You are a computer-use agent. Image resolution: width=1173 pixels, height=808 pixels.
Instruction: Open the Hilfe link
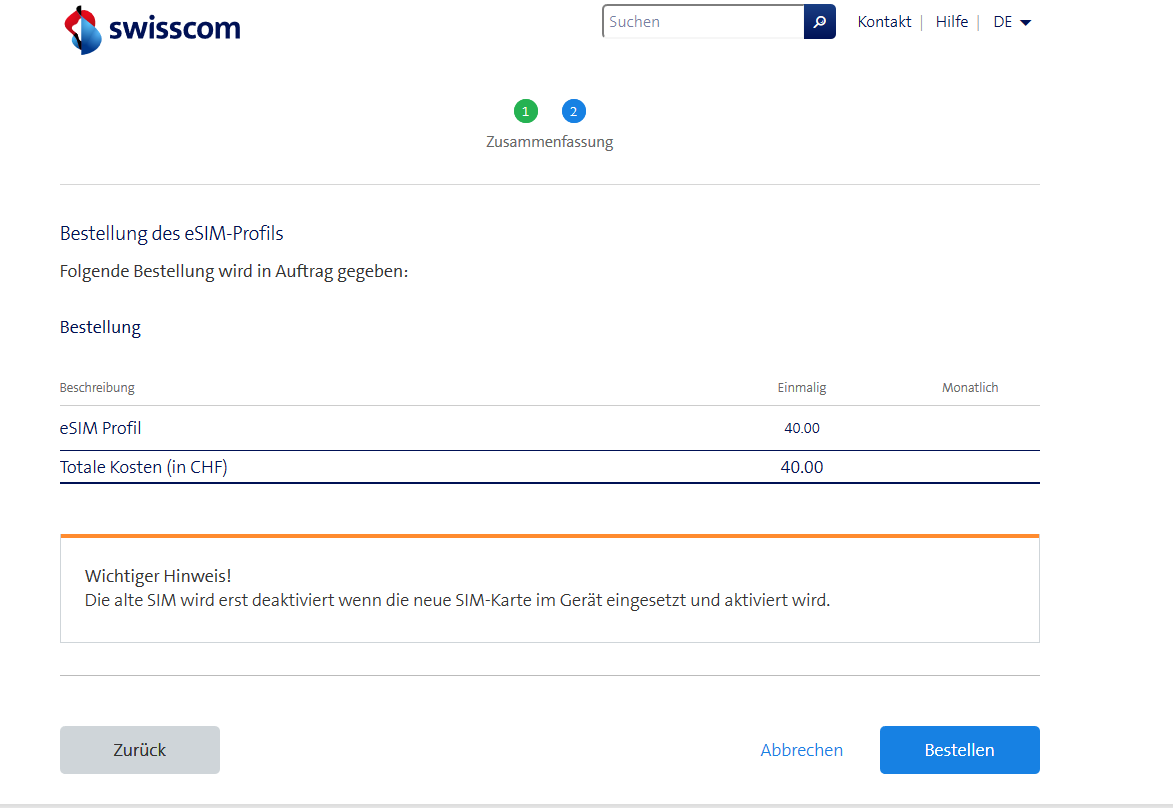coord(951,22)
